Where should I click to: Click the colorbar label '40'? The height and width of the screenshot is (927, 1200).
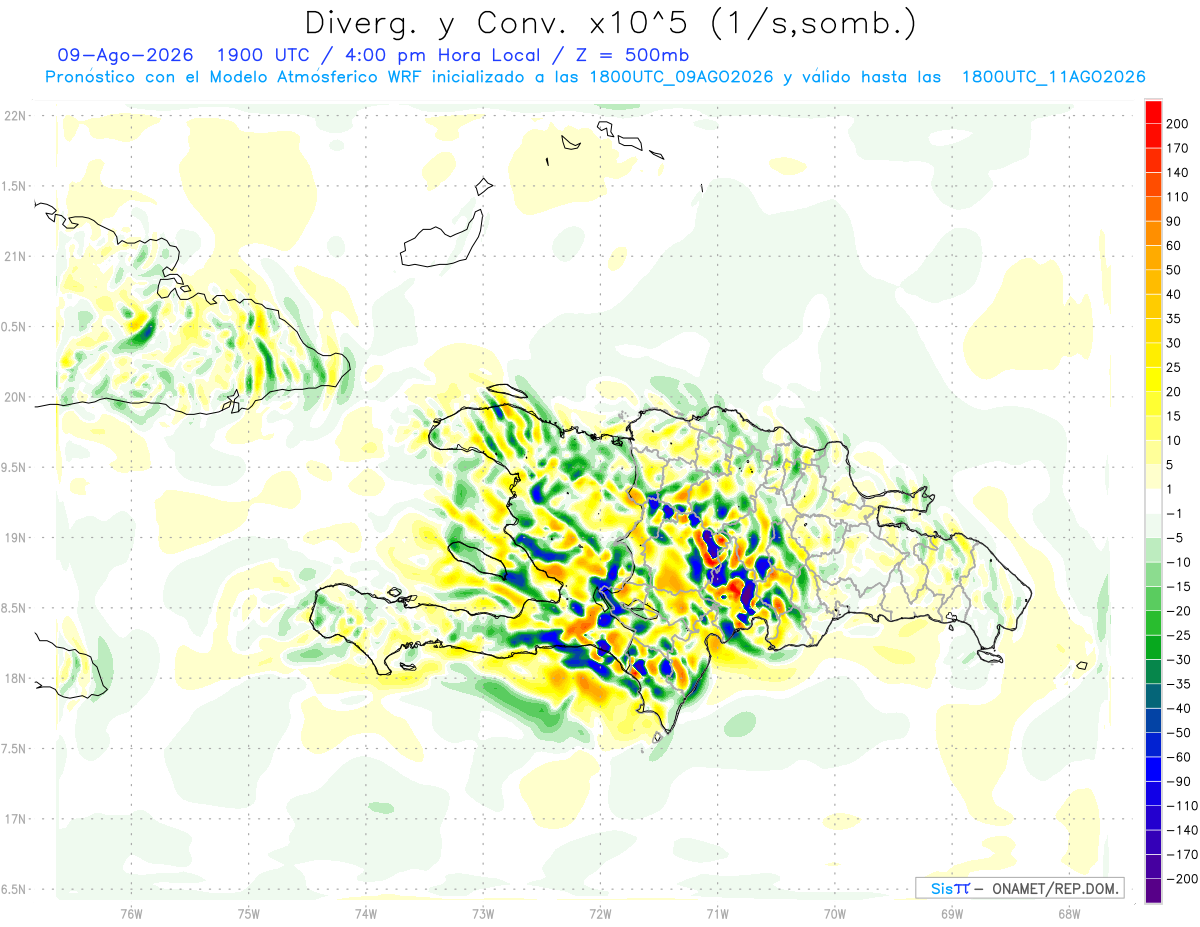point(1175,294)
